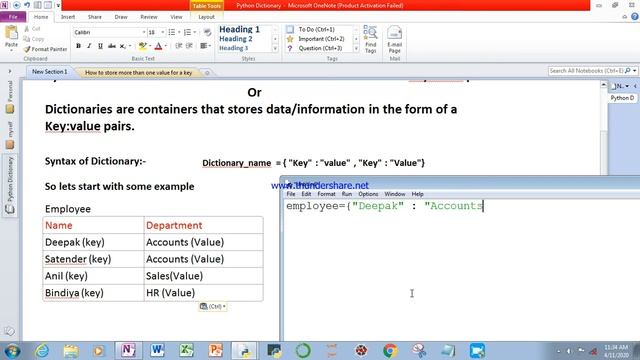The image size is (640, 360).
Task: Apply numbered list formatting
Action: coord(187,32)
